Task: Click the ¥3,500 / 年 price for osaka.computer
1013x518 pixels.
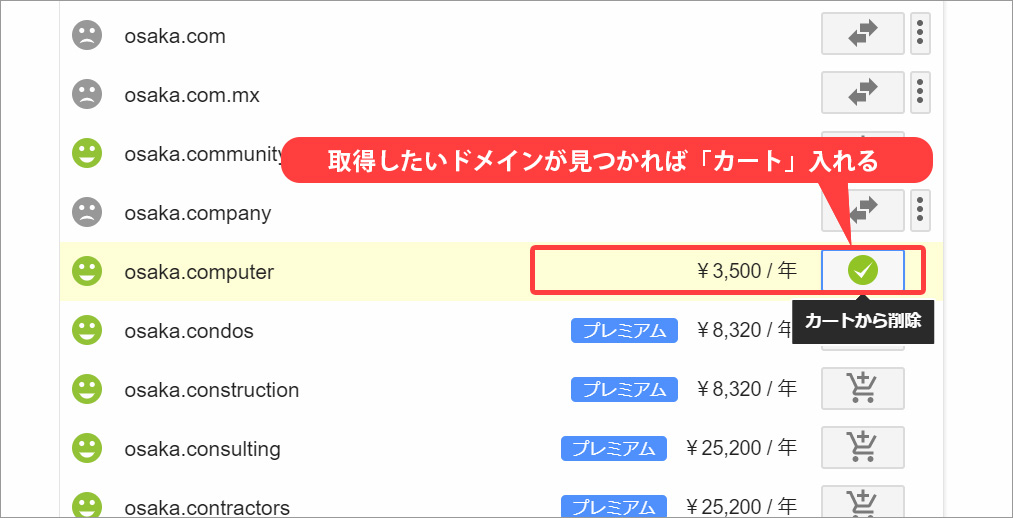Action: coord(747,271)
